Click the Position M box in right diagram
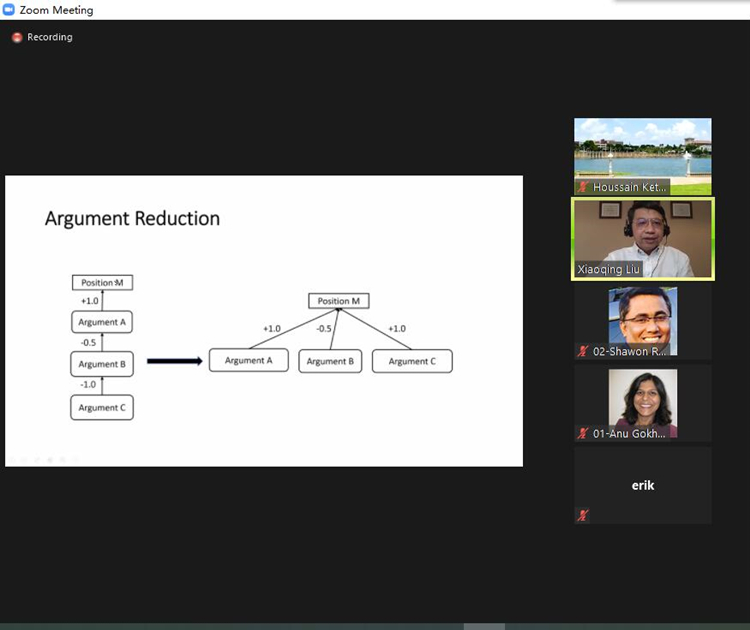The image size is (750, 630). 339,301
